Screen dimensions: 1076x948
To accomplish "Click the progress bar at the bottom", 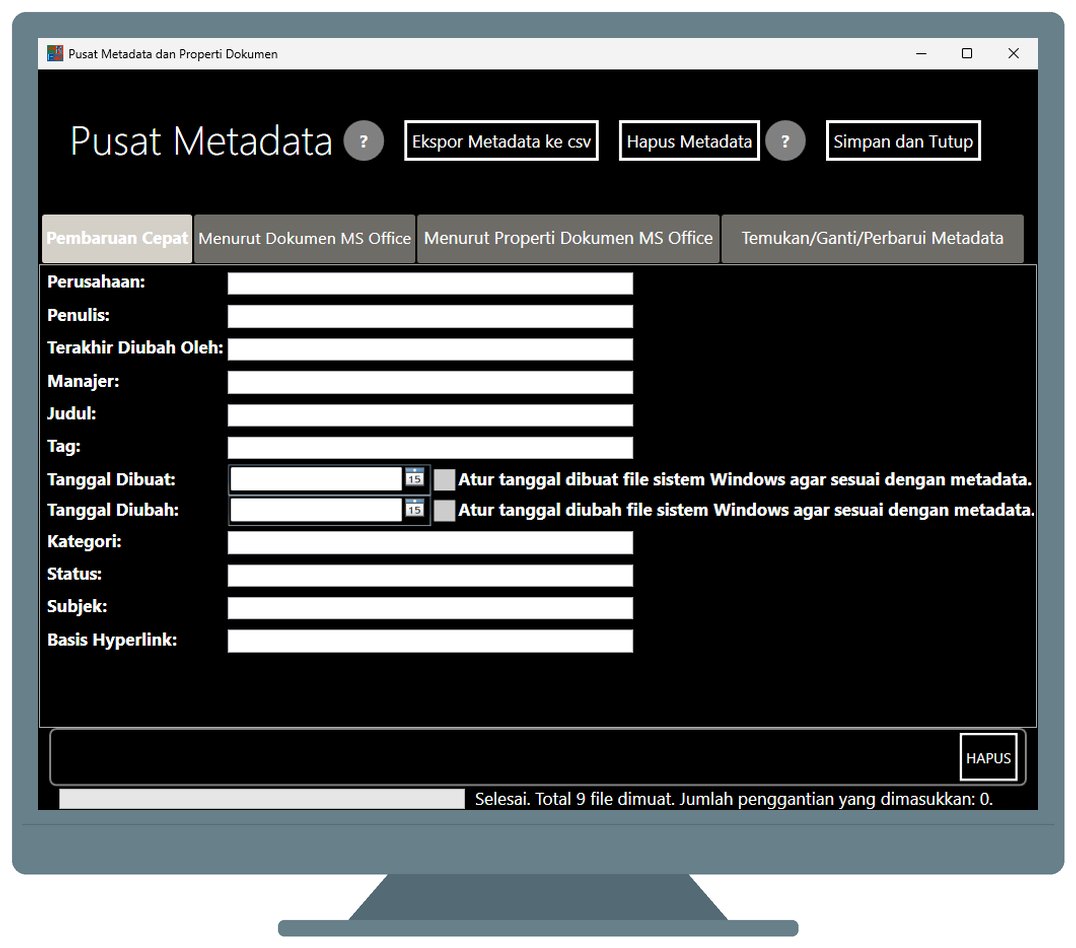I will [262, 798].
